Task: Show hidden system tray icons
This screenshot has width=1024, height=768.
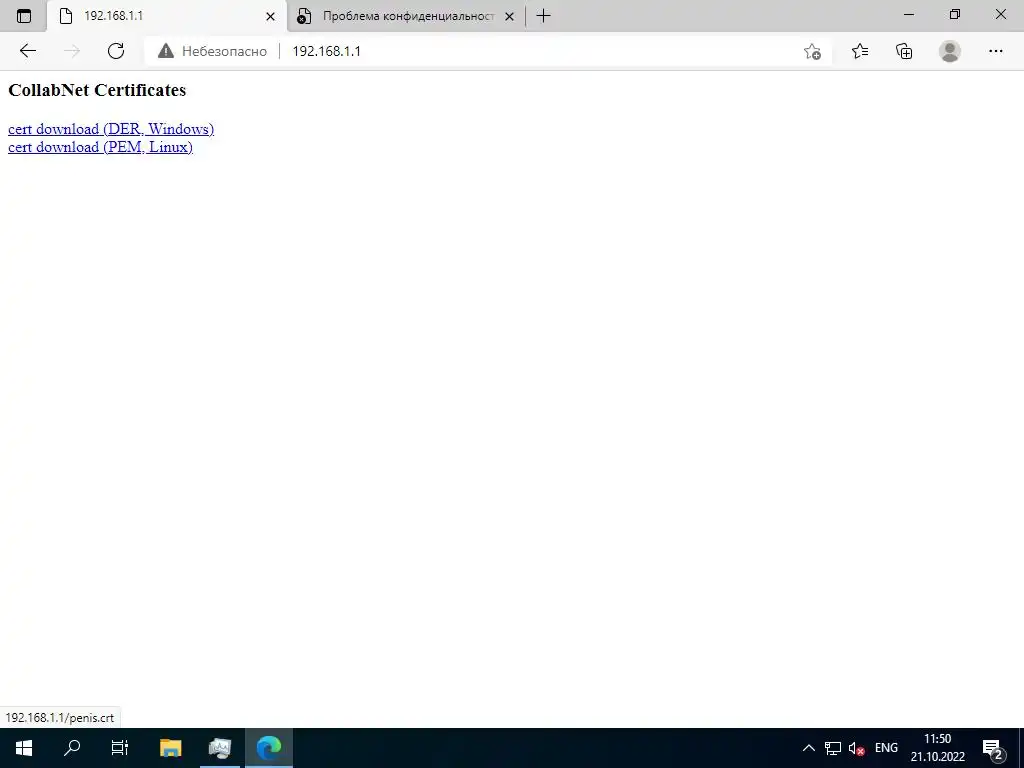Action: 808,748
